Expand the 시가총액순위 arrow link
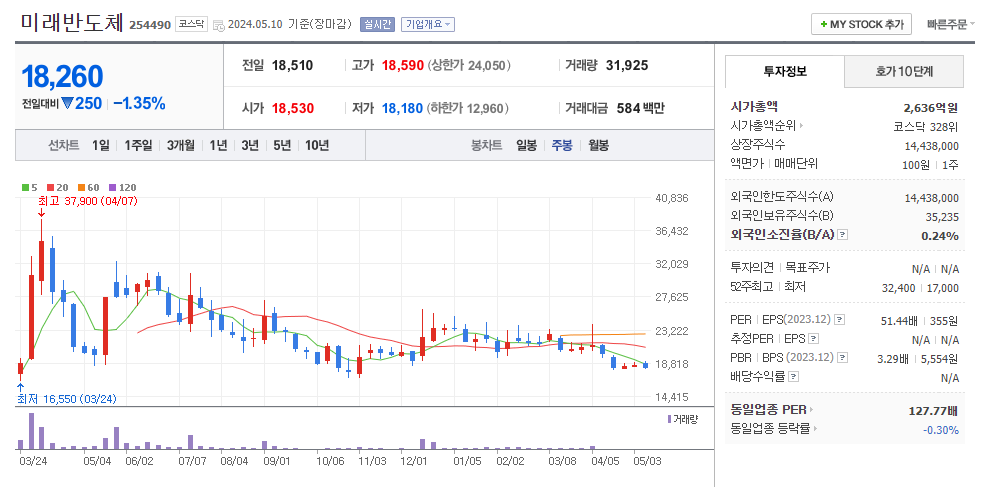This screenshot has height=487, width=989. [x=802, y=126]
